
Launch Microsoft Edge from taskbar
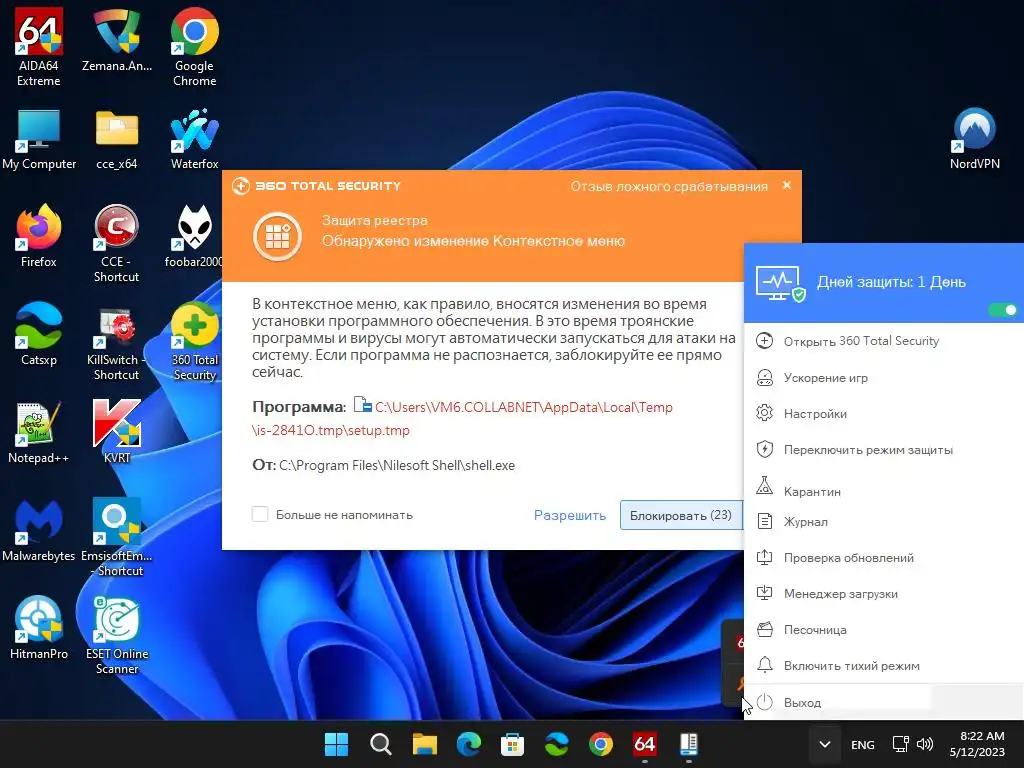(469, 744)
